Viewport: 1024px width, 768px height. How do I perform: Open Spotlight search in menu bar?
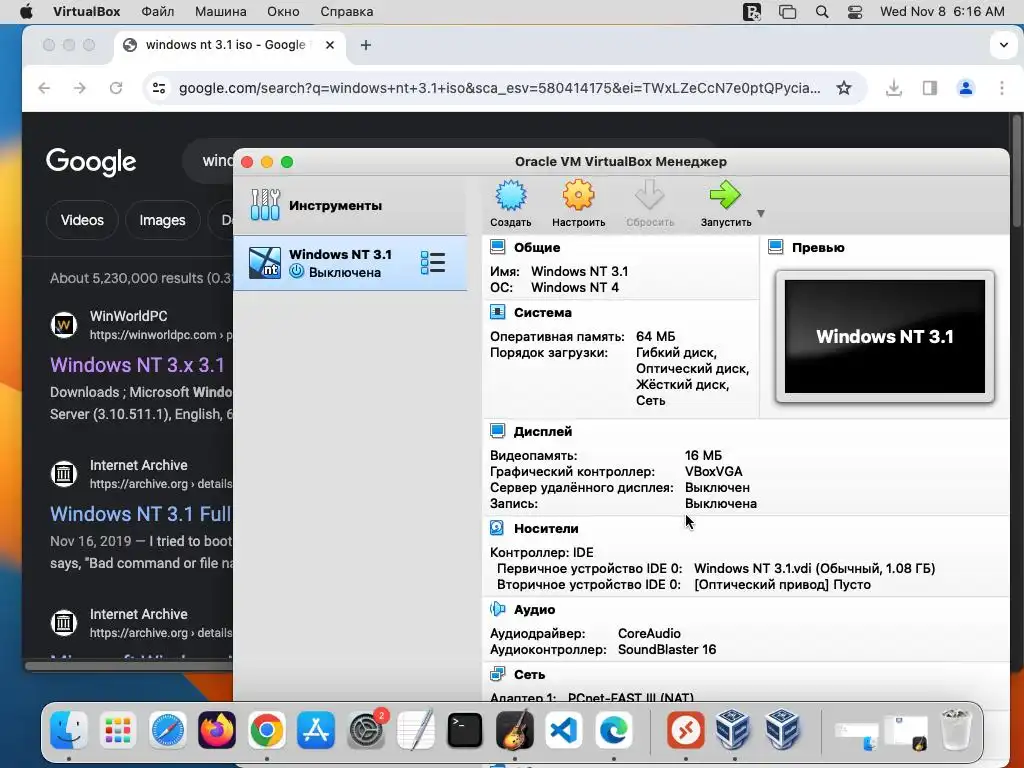[822, 12]
